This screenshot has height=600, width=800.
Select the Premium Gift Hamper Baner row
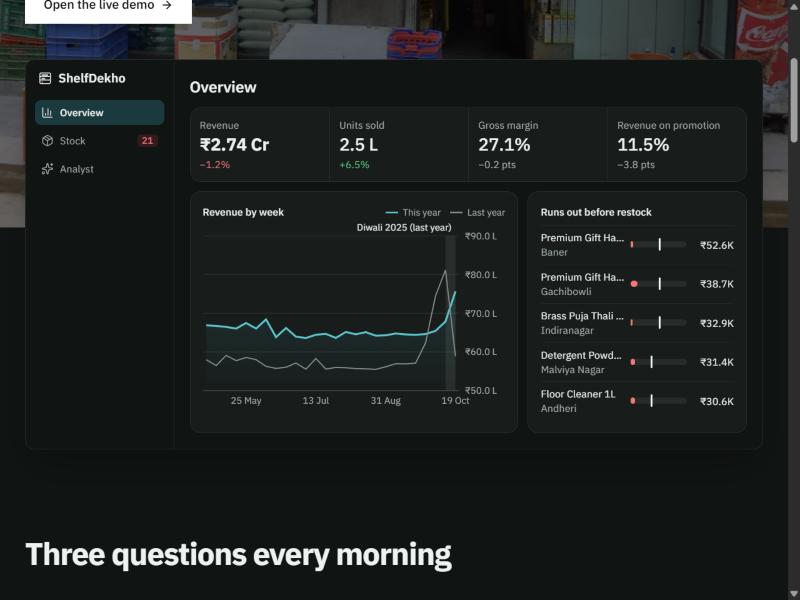(637, 245)
